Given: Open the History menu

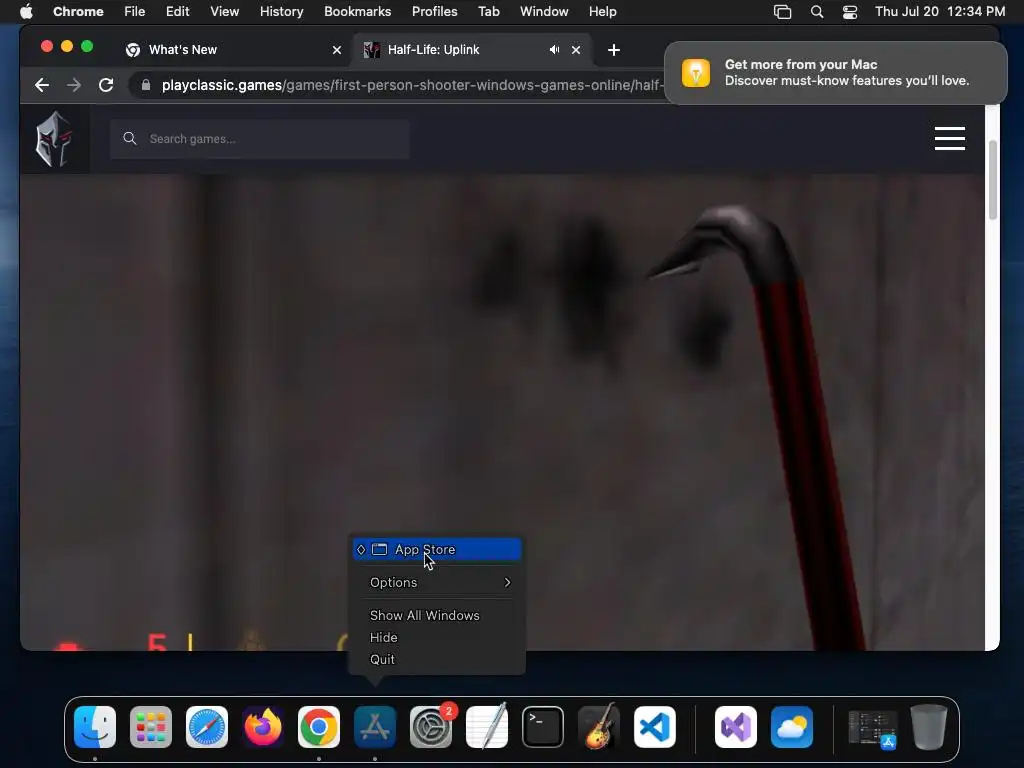Looking at the screenshot, I should [x=281, y=12].
